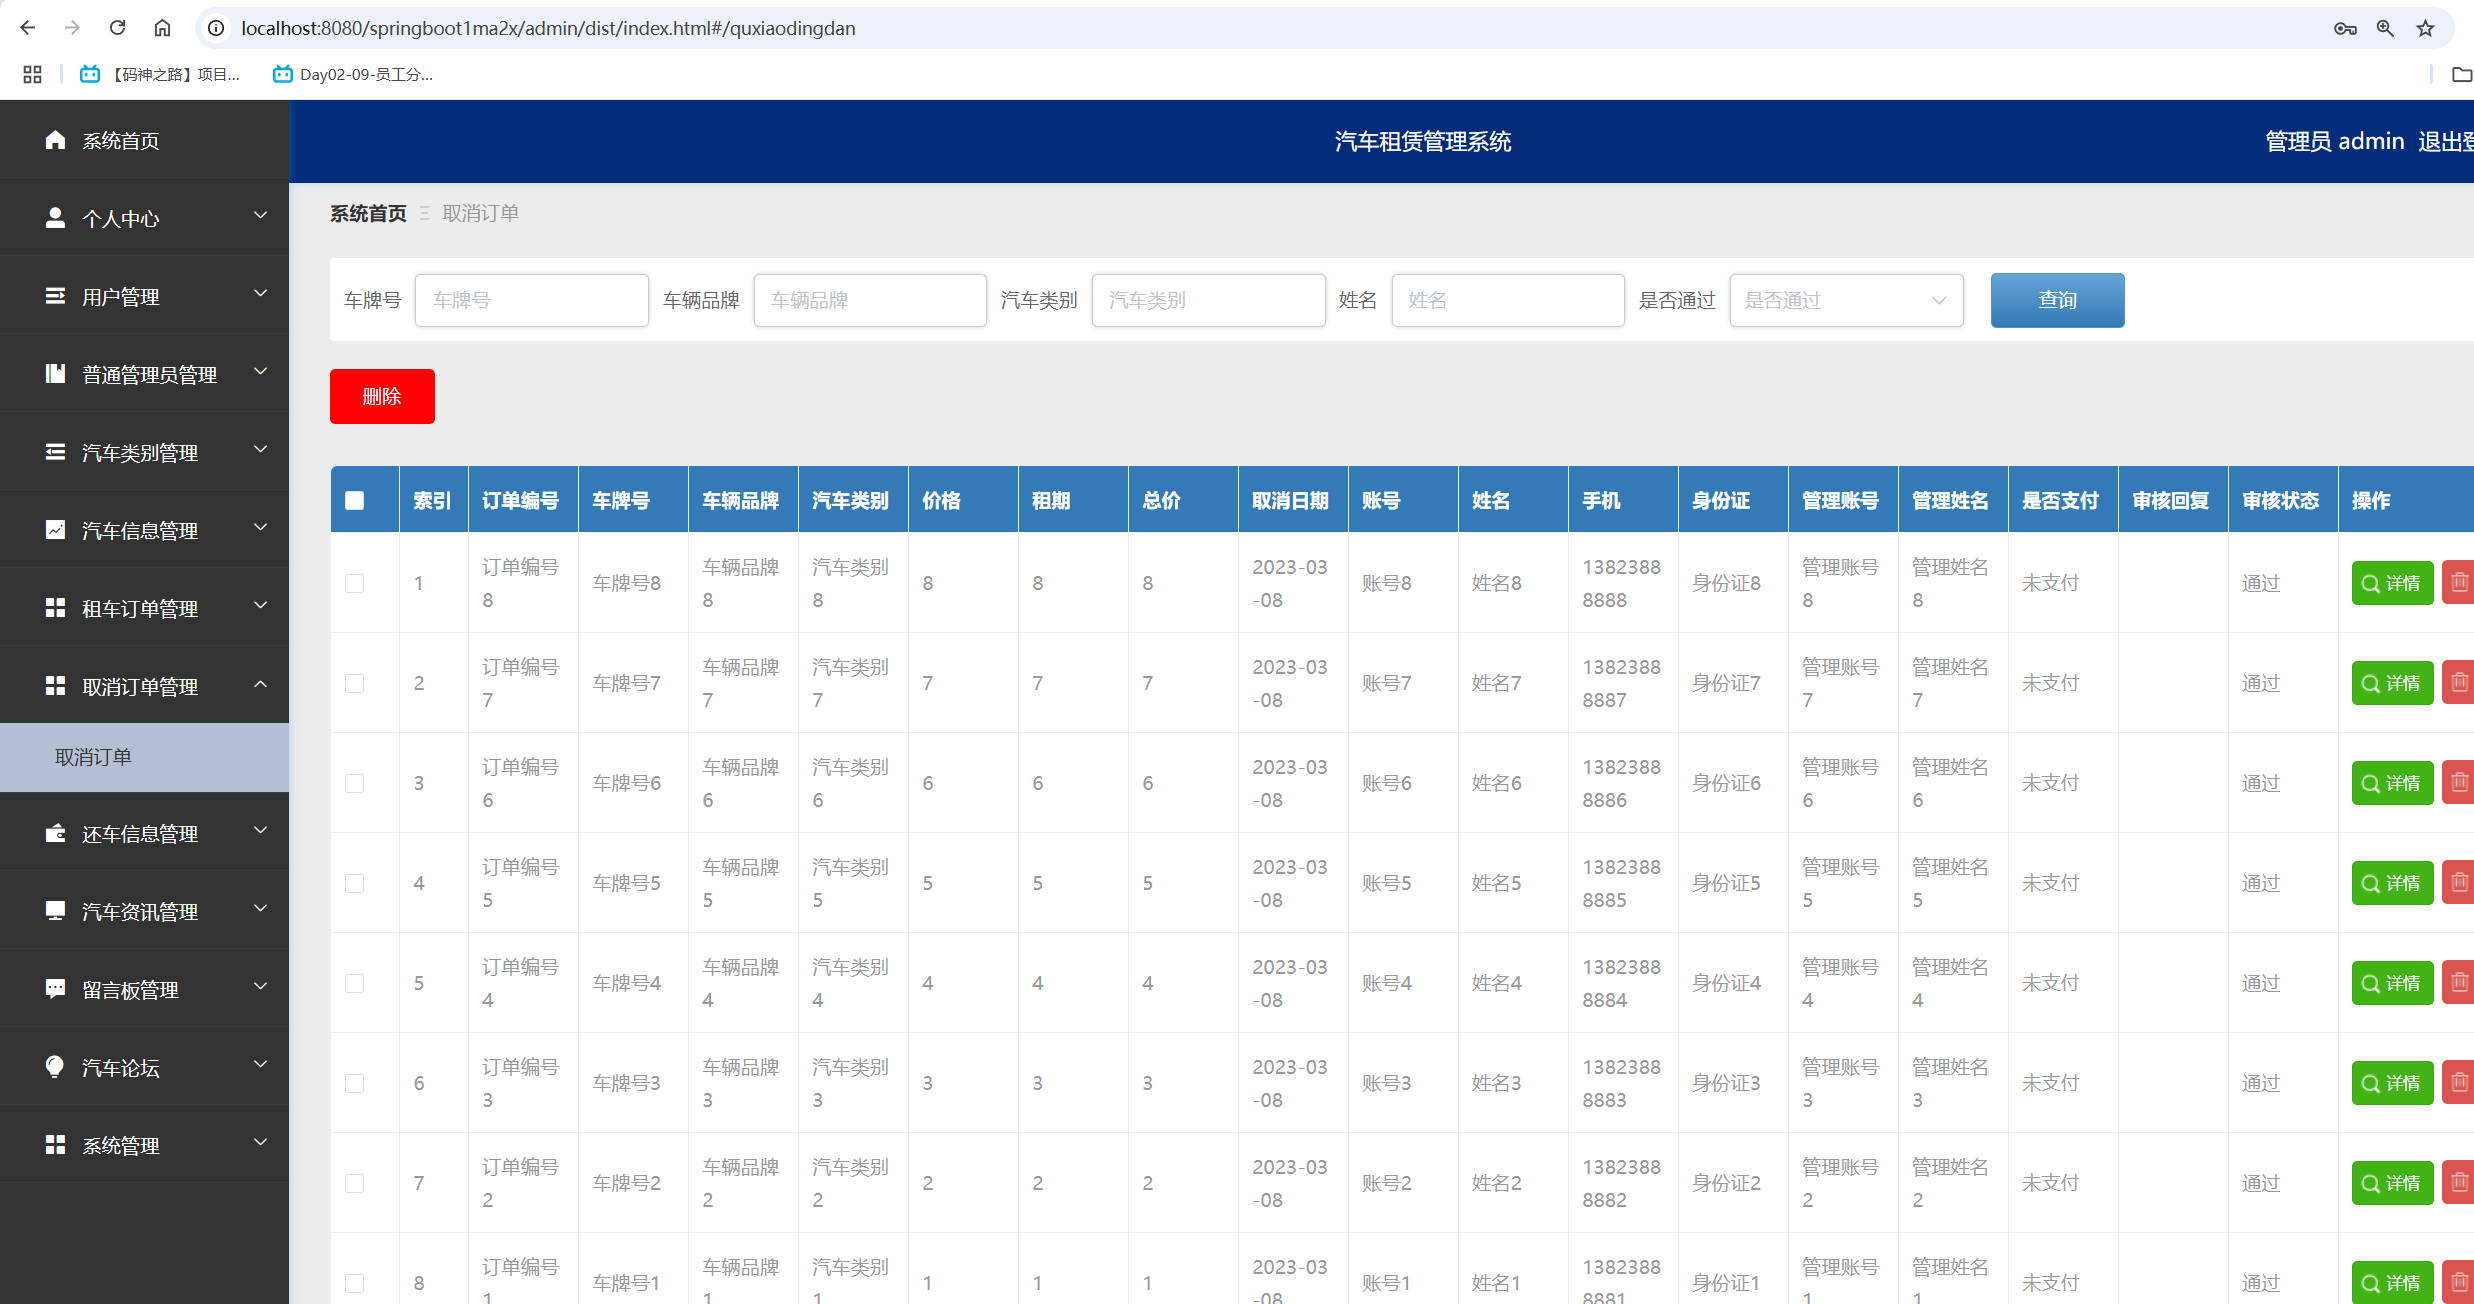Click the browser forward arrow
The width and height of the screenshot is (2474, 1304).
click(x=72, y=28)
